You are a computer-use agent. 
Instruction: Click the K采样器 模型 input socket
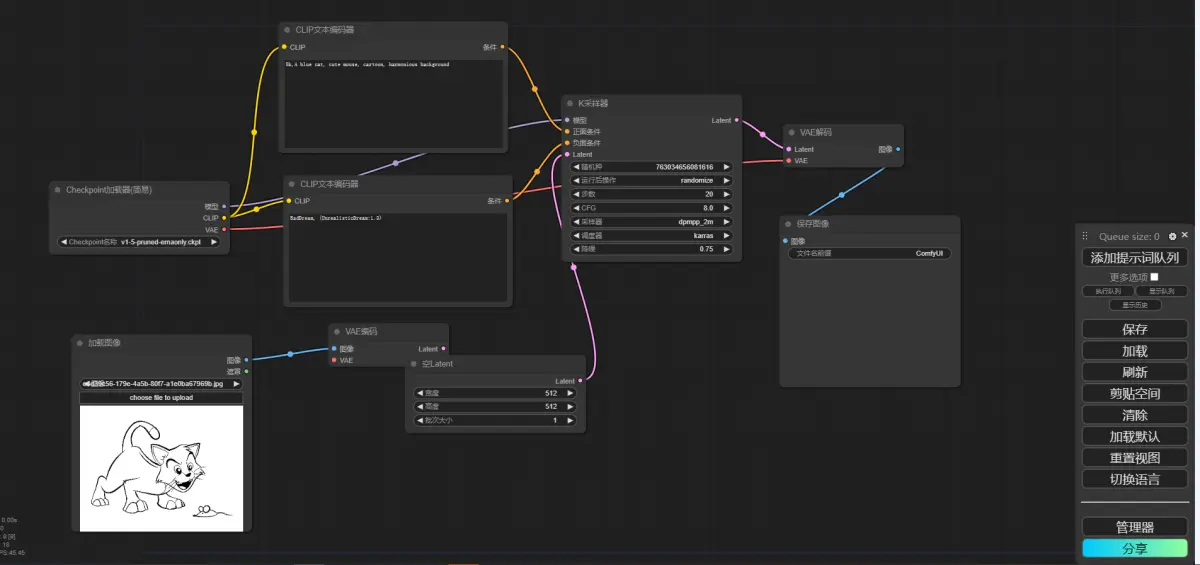pos(567,120)
